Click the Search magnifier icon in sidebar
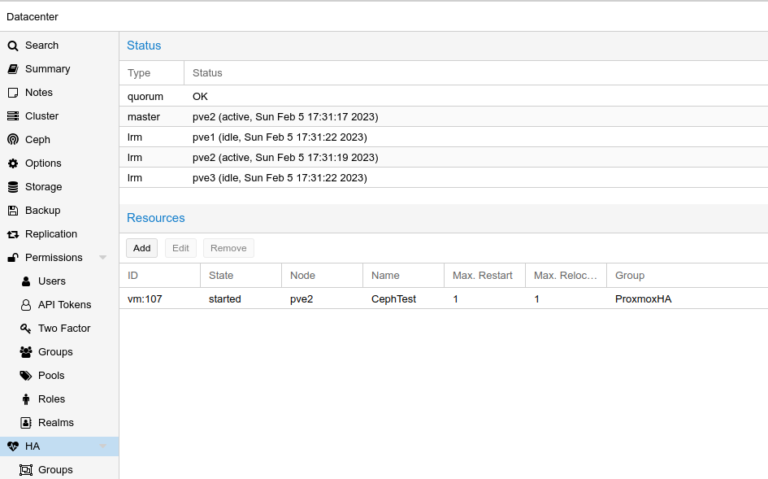This screenshot has width=768, height=479. point(13,46)
